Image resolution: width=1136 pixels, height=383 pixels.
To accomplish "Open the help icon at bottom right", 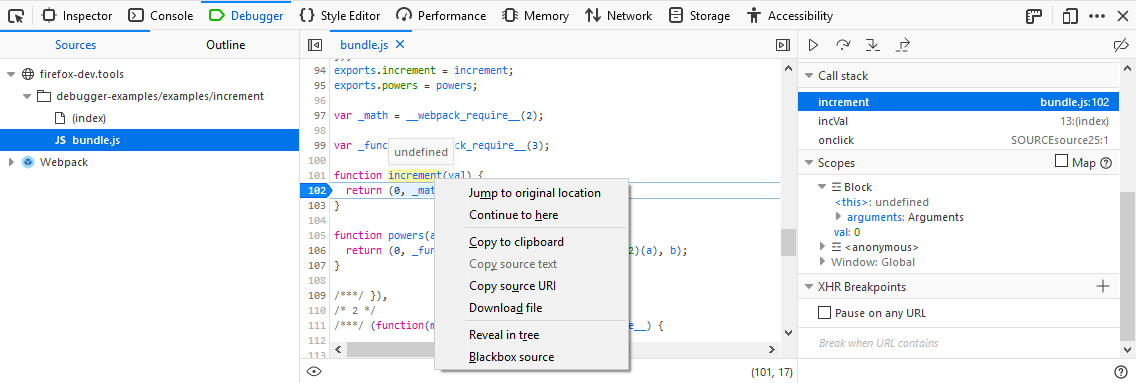I will pos(1121,371).
